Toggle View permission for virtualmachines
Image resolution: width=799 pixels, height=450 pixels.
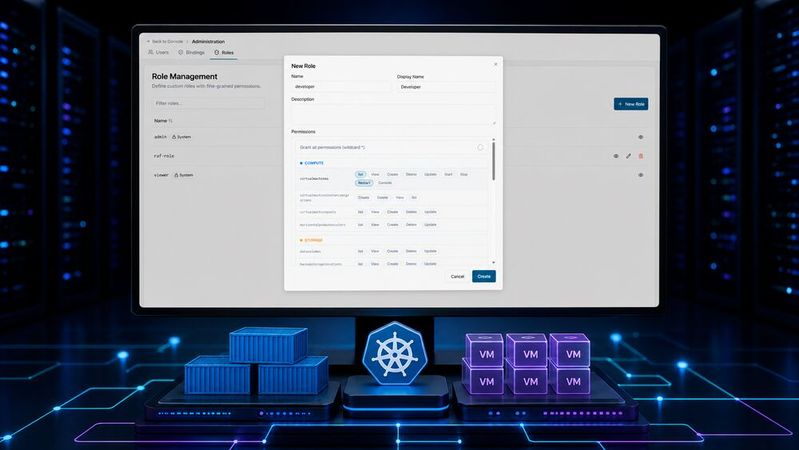point(375,174)
